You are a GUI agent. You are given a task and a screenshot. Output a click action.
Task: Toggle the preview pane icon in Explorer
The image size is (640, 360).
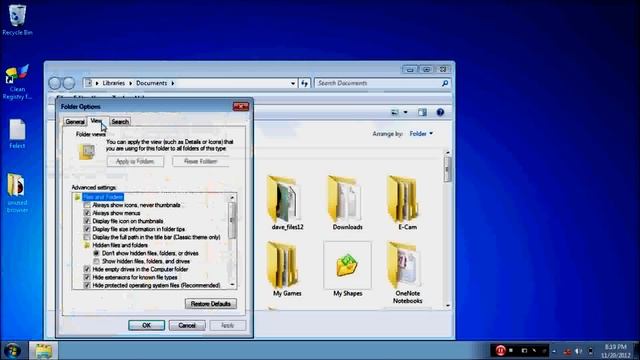422,112
